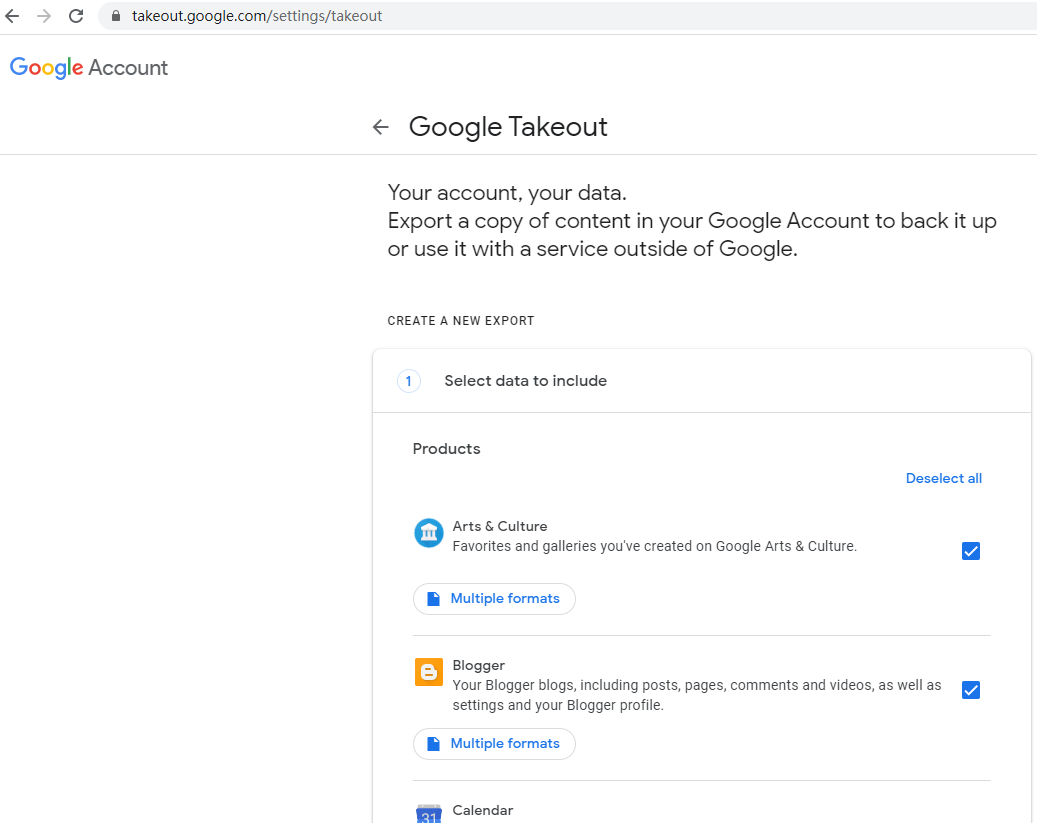The height and width of the screenshot is (823, 1037).
Task: Uncheck the Arts & Culture checkbox
Action: tap(970, 551)
